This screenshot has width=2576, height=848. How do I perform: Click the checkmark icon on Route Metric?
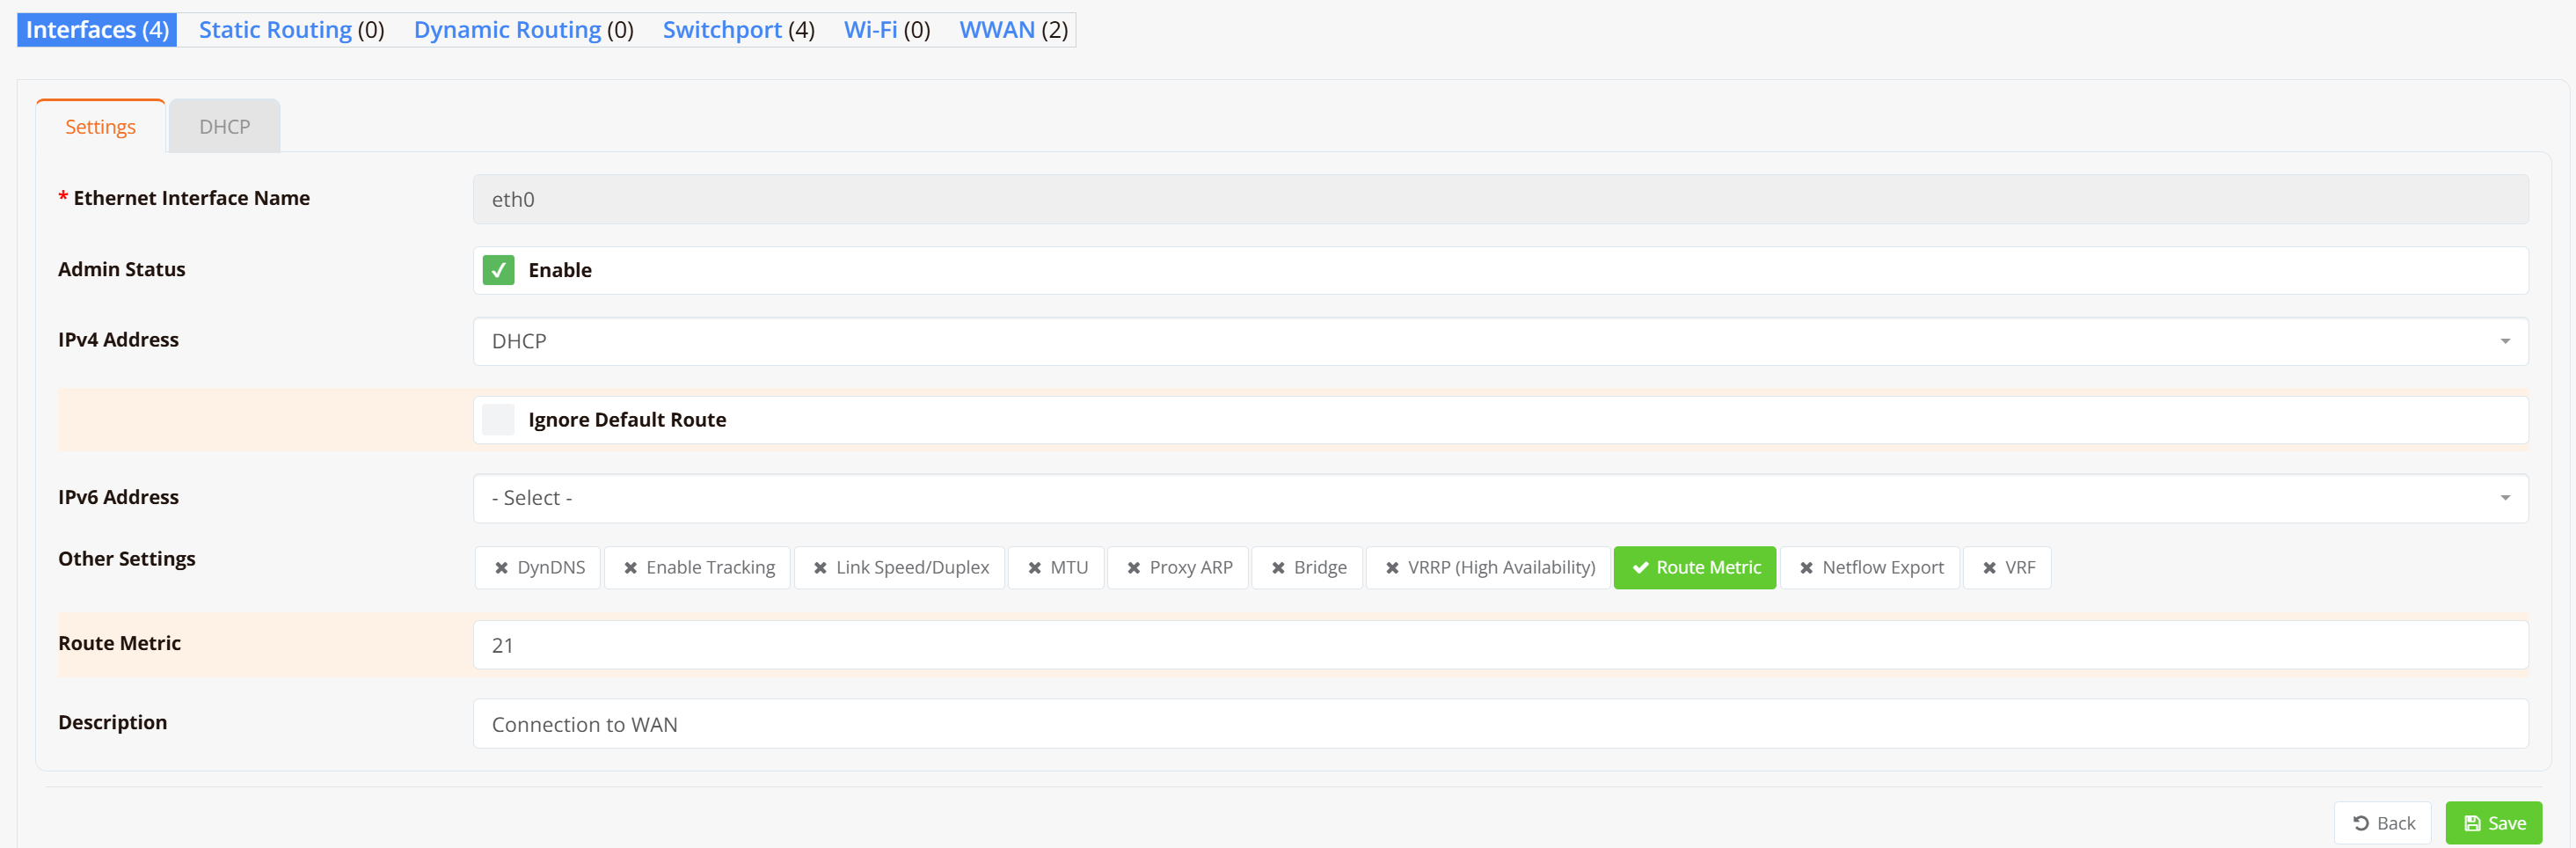[x=1640, y=568]
